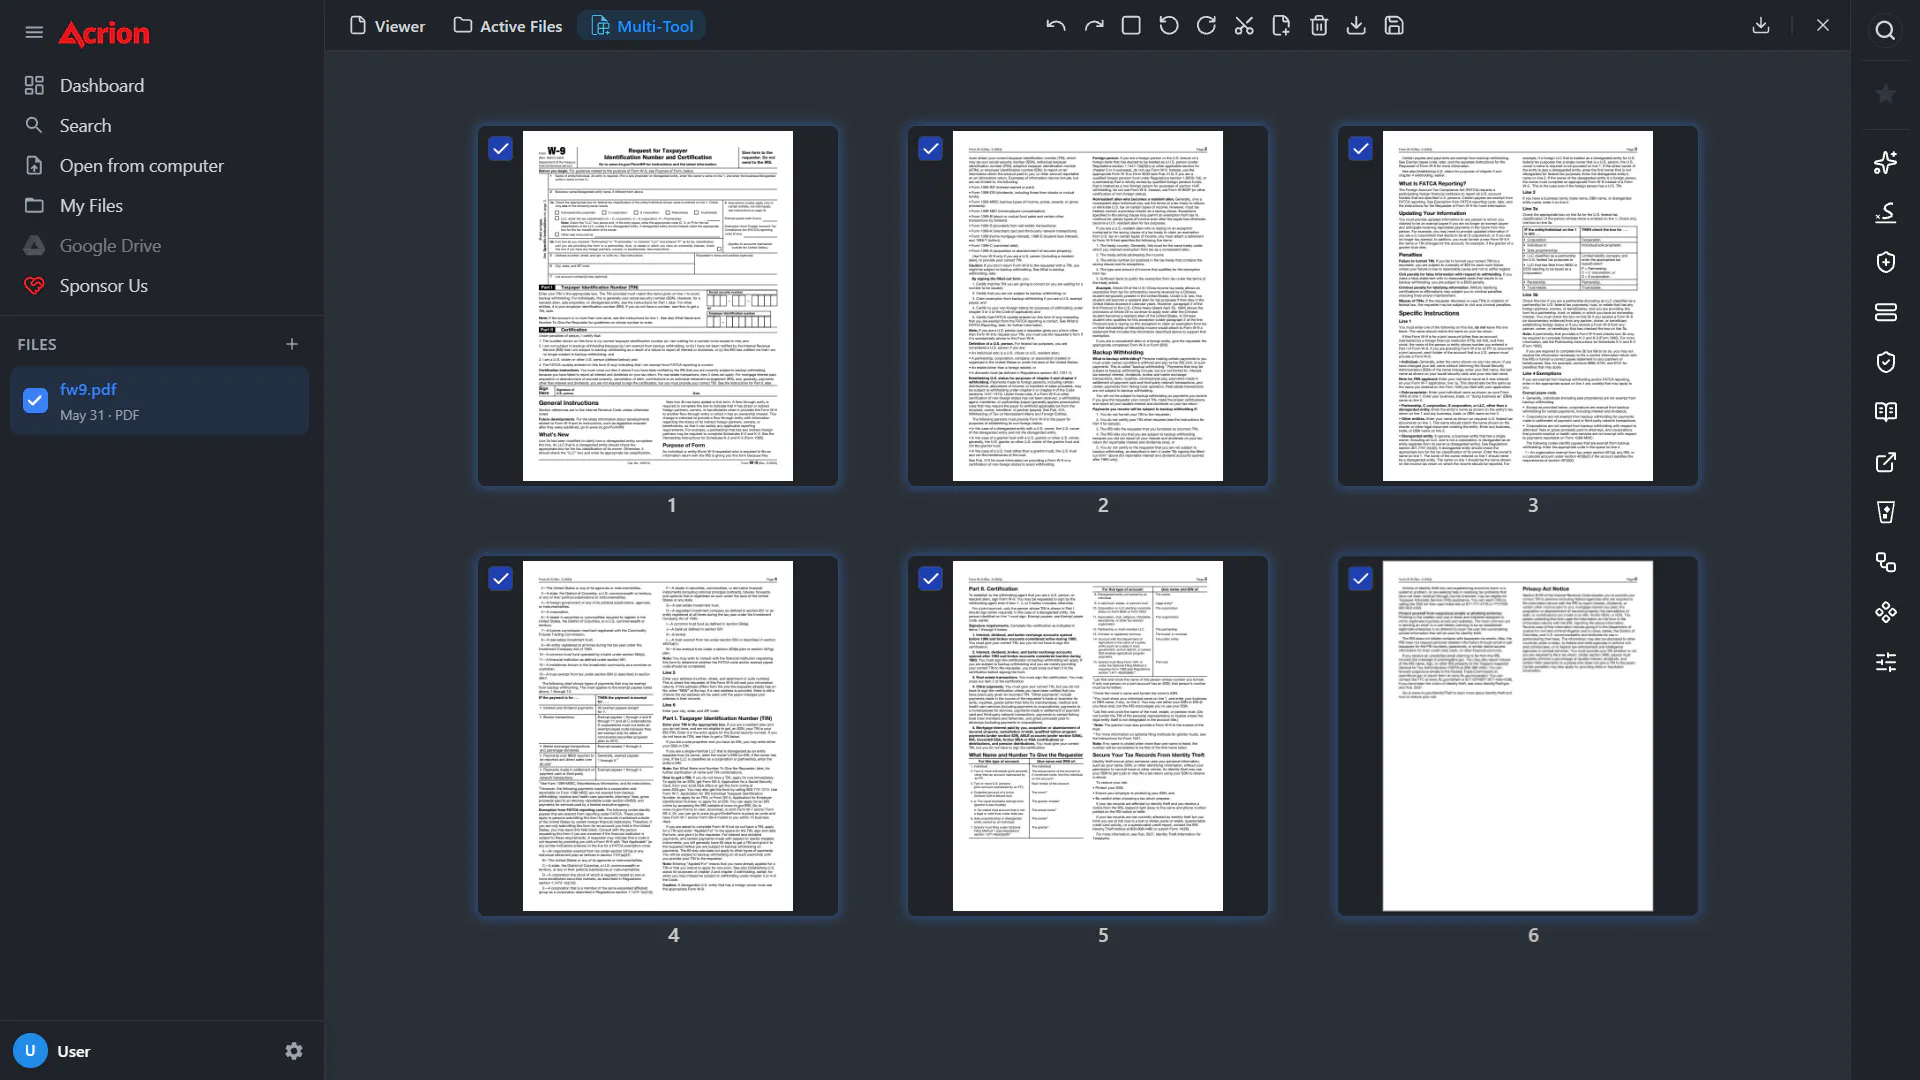Click the stacked rows icon

pos(1885,312)
